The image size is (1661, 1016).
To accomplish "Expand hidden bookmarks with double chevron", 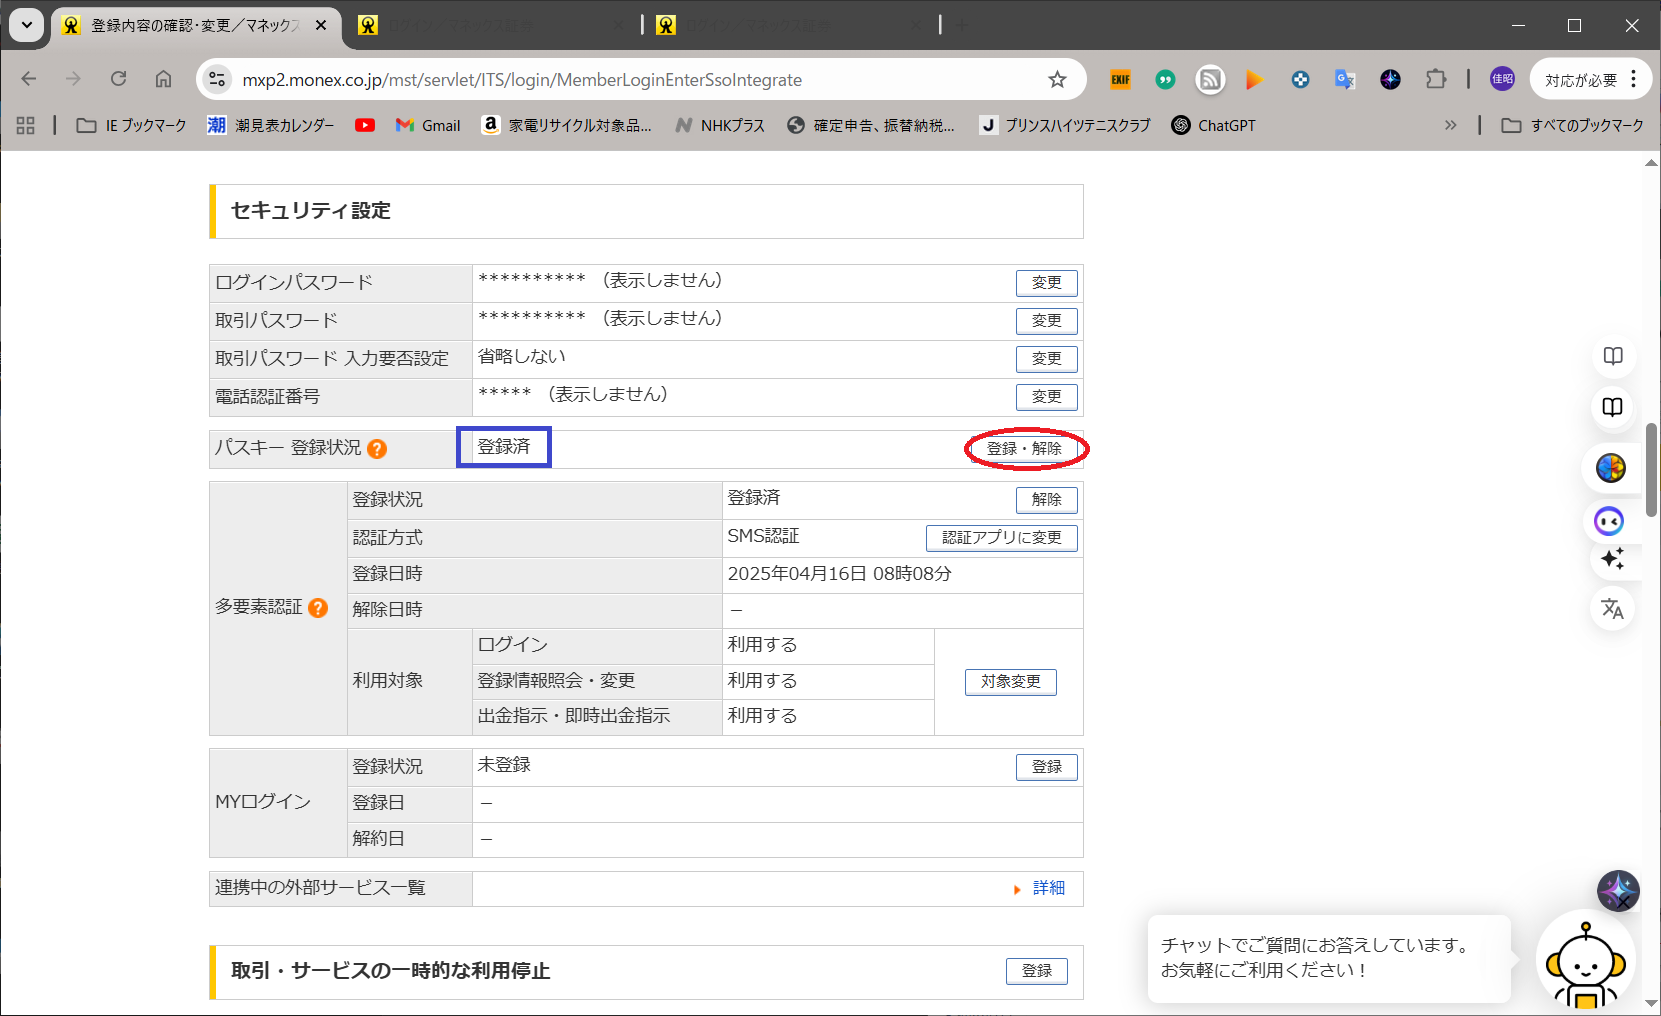I will tap(1450, 126).
